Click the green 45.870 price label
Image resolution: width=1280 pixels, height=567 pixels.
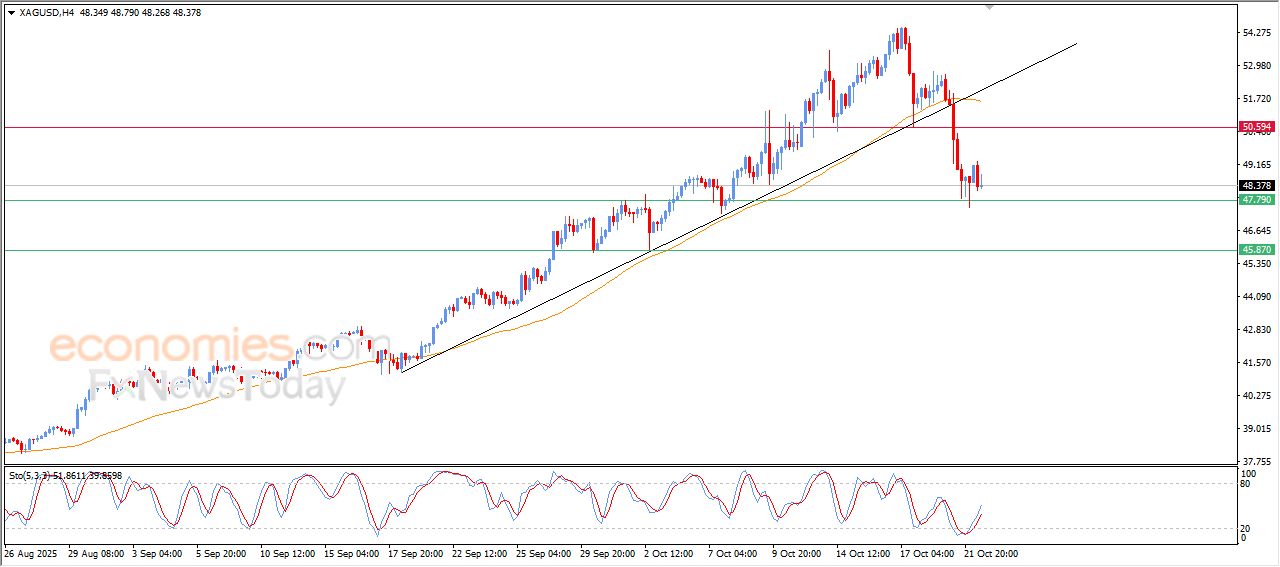[x=1256, y=250]
